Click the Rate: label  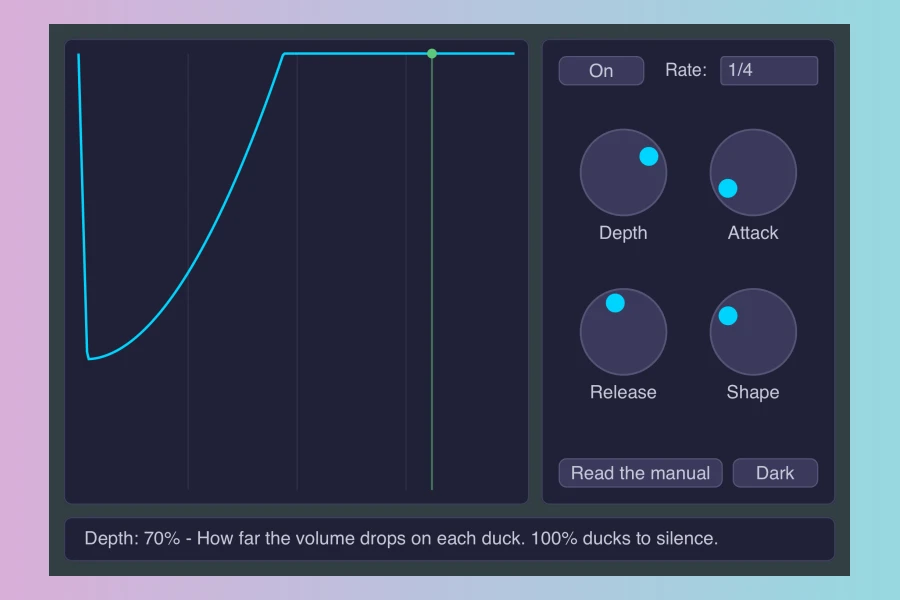686,70
